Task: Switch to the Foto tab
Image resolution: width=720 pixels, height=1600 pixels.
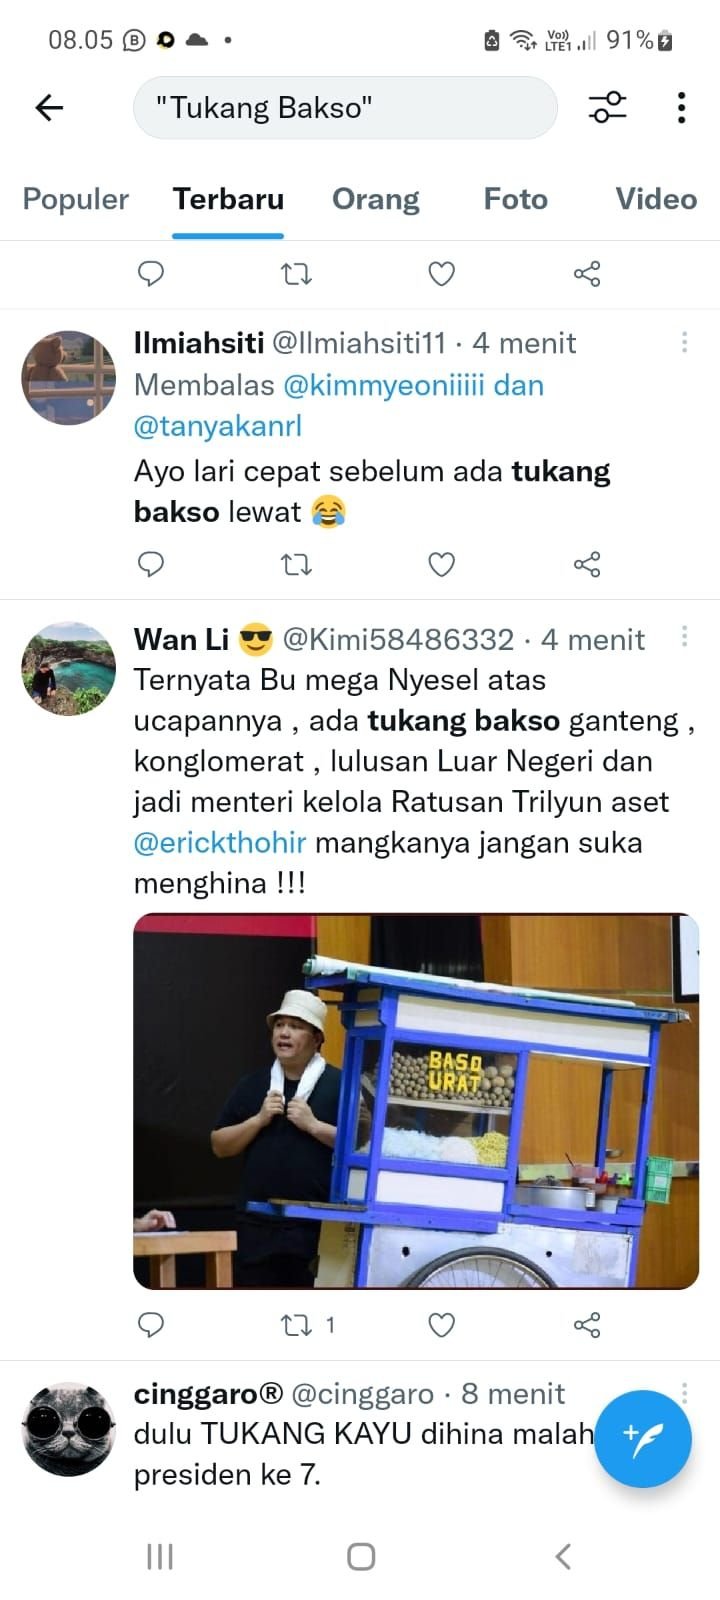Action: pyautogui.click(x=515, y=199)
